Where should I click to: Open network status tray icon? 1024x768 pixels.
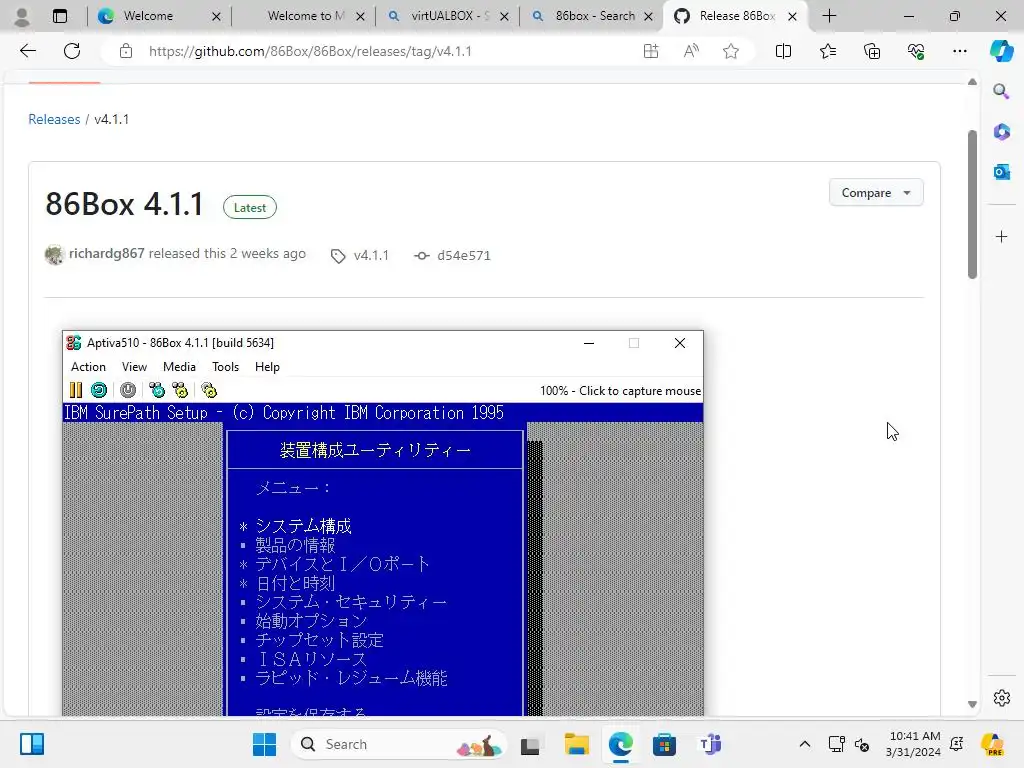click(836, 744)
